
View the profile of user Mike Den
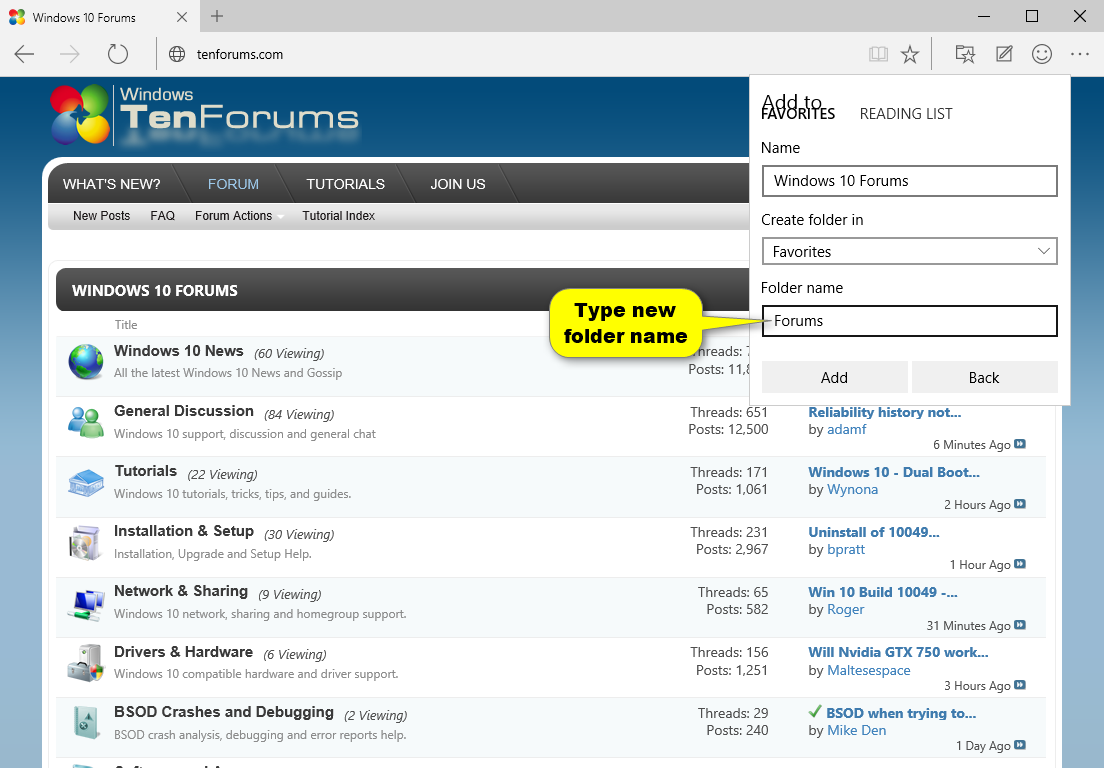pyautogui.click(x=856, y=730)
